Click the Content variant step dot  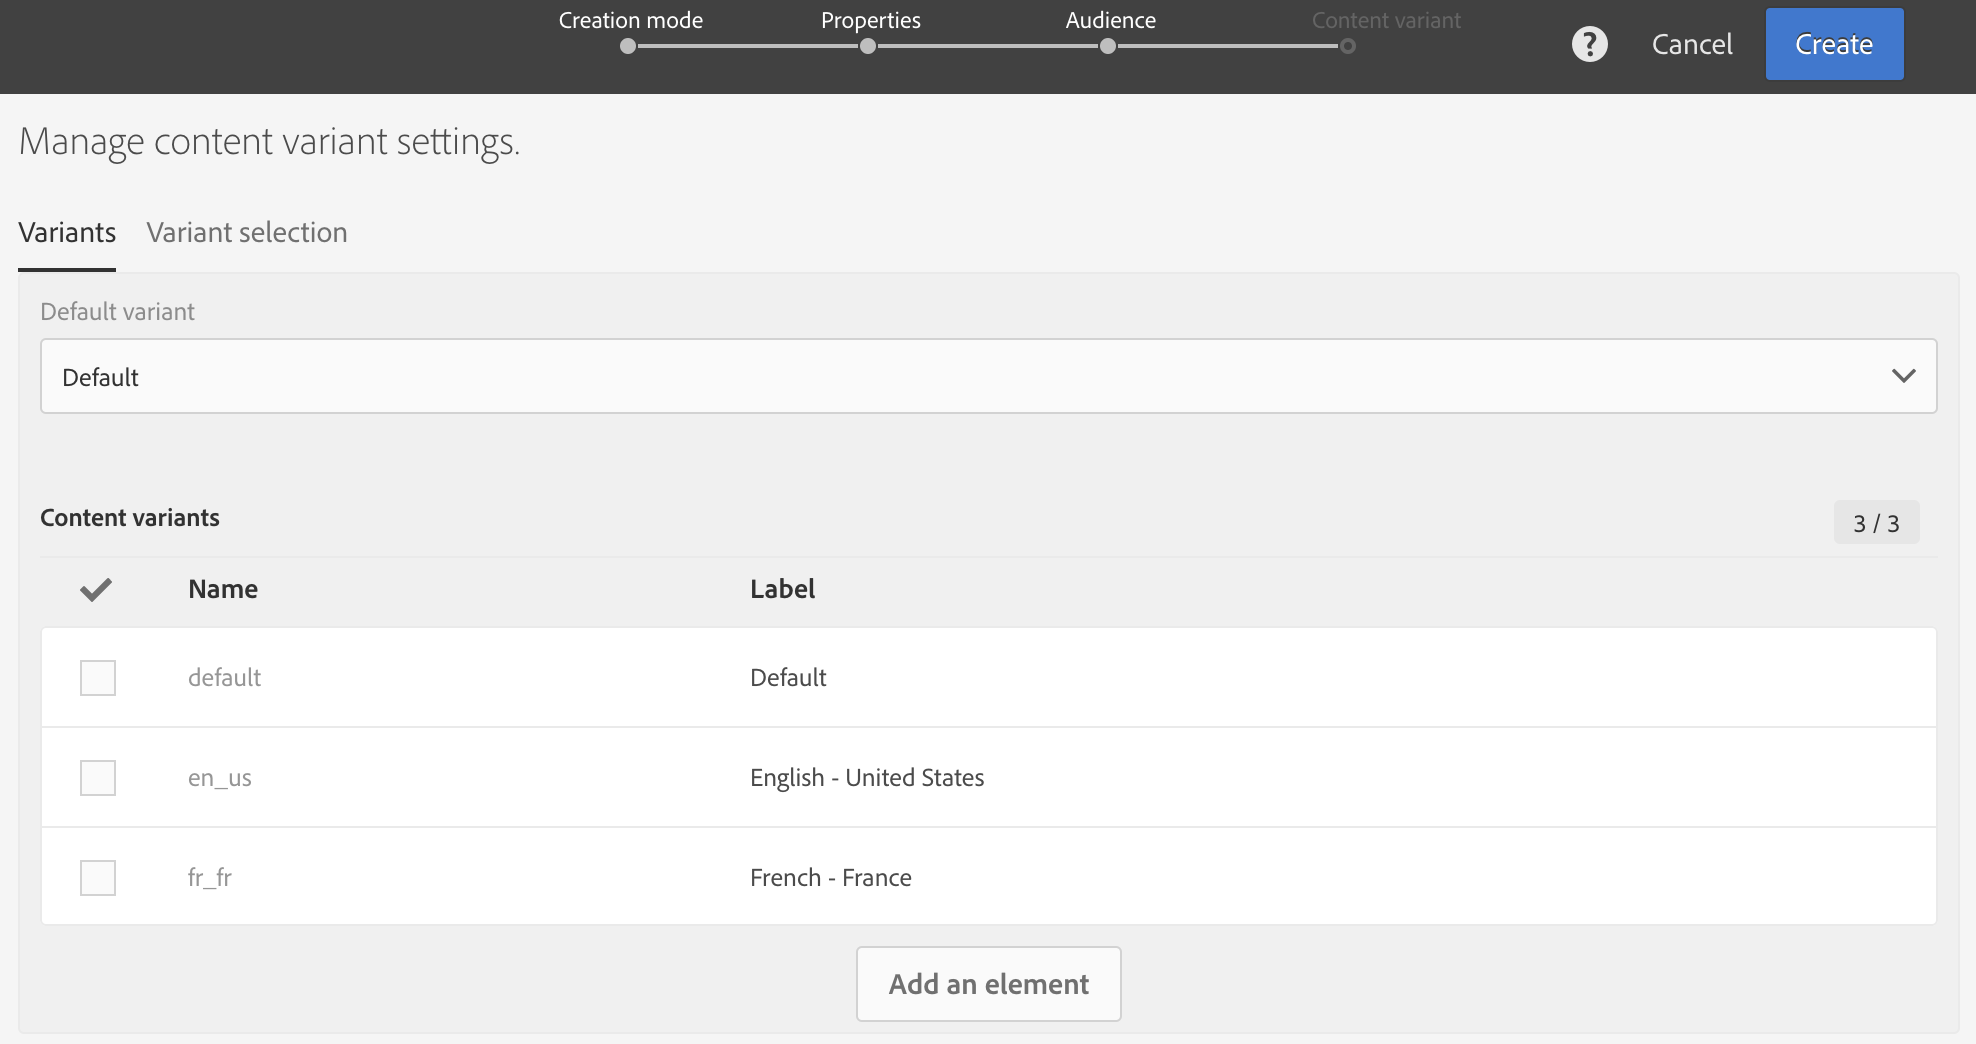click(1348, 46)
